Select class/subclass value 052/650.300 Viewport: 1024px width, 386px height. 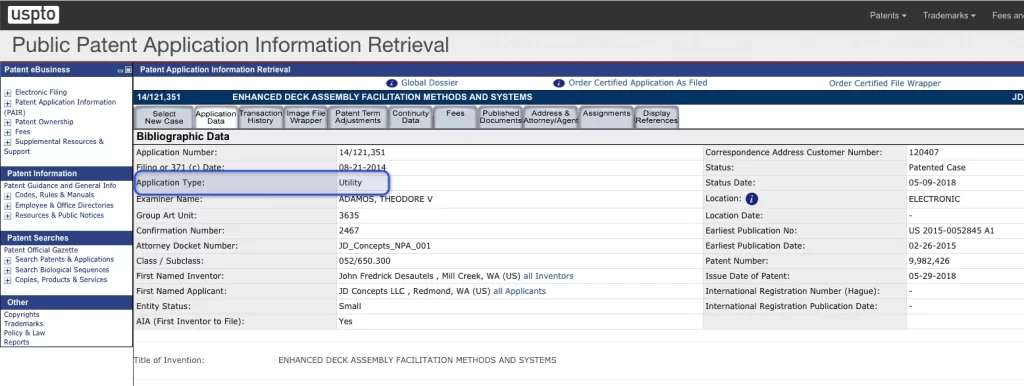tap(363, 261)
